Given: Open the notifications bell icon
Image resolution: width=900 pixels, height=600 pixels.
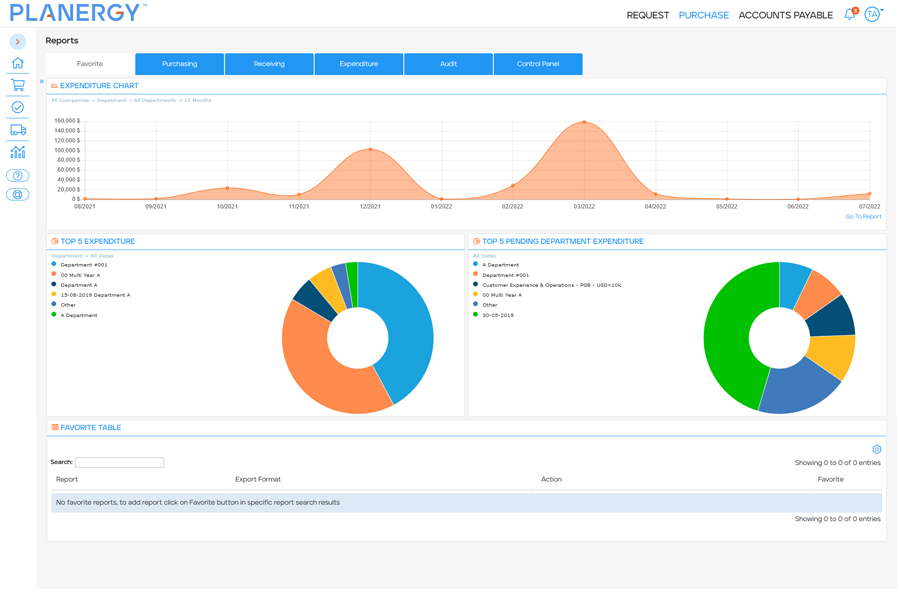Looking at the screenshot, I should point(850,15).
